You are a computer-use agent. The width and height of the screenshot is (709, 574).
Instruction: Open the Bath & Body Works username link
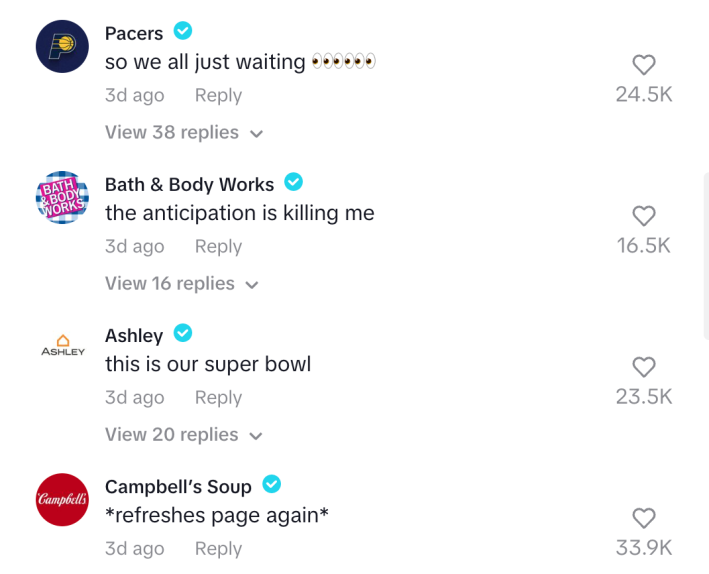tap(189, 184)
